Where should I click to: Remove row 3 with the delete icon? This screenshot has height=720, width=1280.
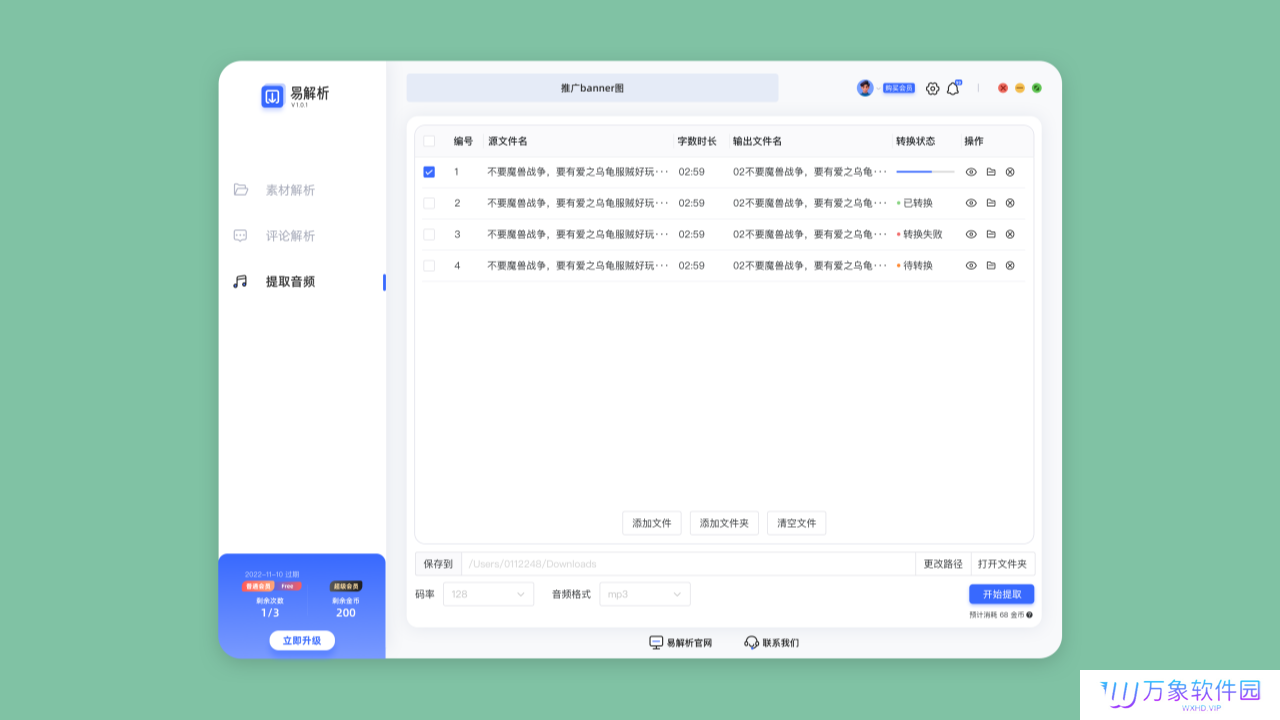click(1010, 234)
